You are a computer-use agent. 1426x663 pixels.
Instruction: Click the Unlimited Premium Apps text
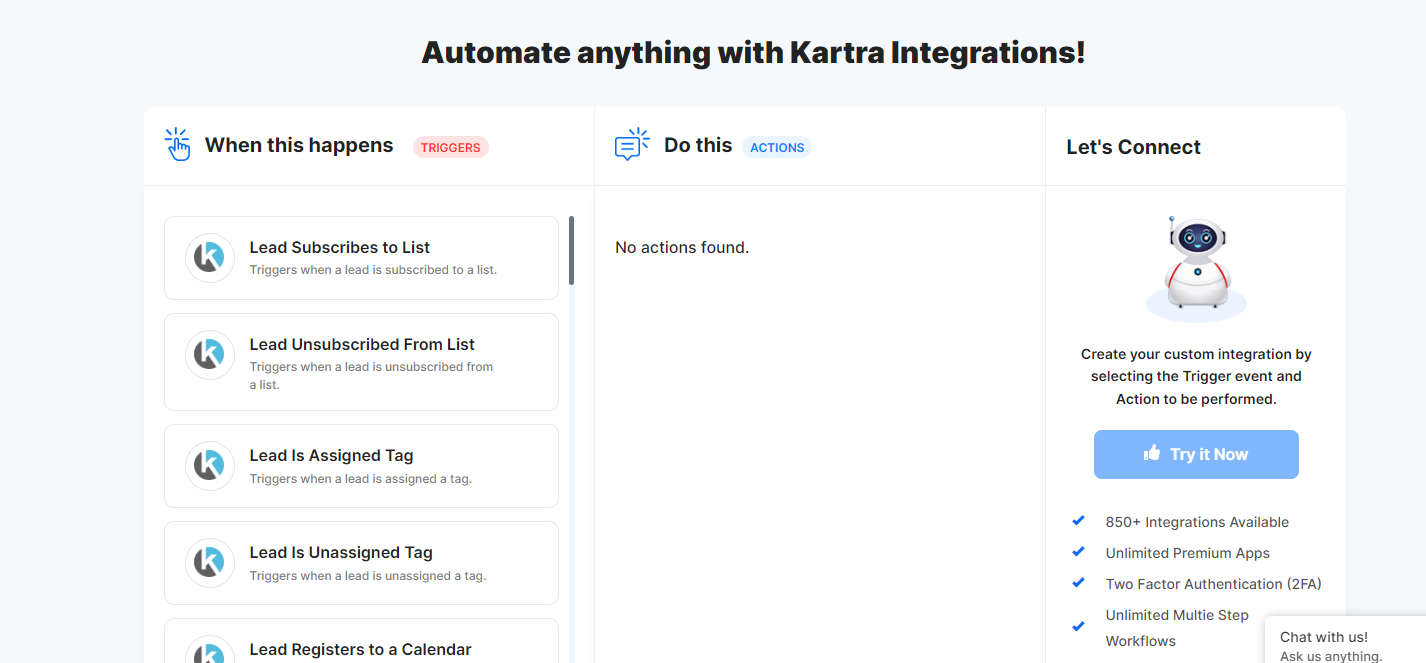1187,553
